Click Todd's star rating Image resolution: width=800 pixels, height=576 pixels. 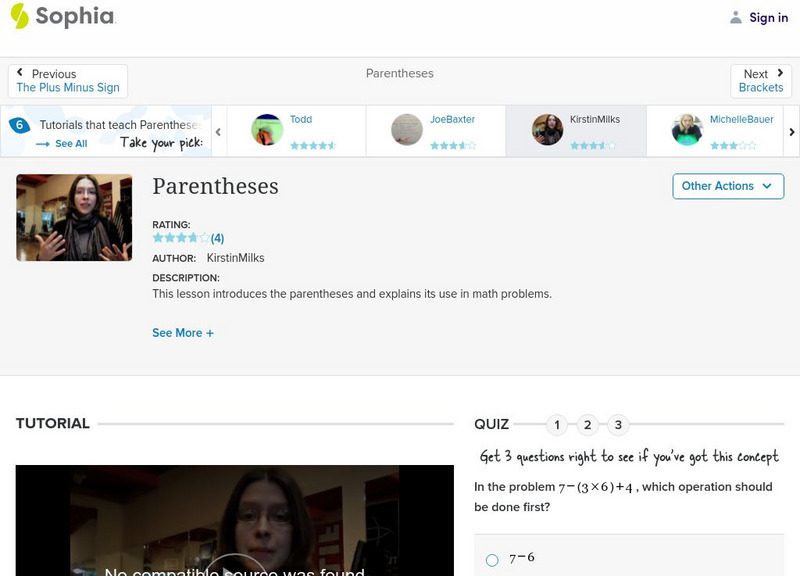point(313,146)
